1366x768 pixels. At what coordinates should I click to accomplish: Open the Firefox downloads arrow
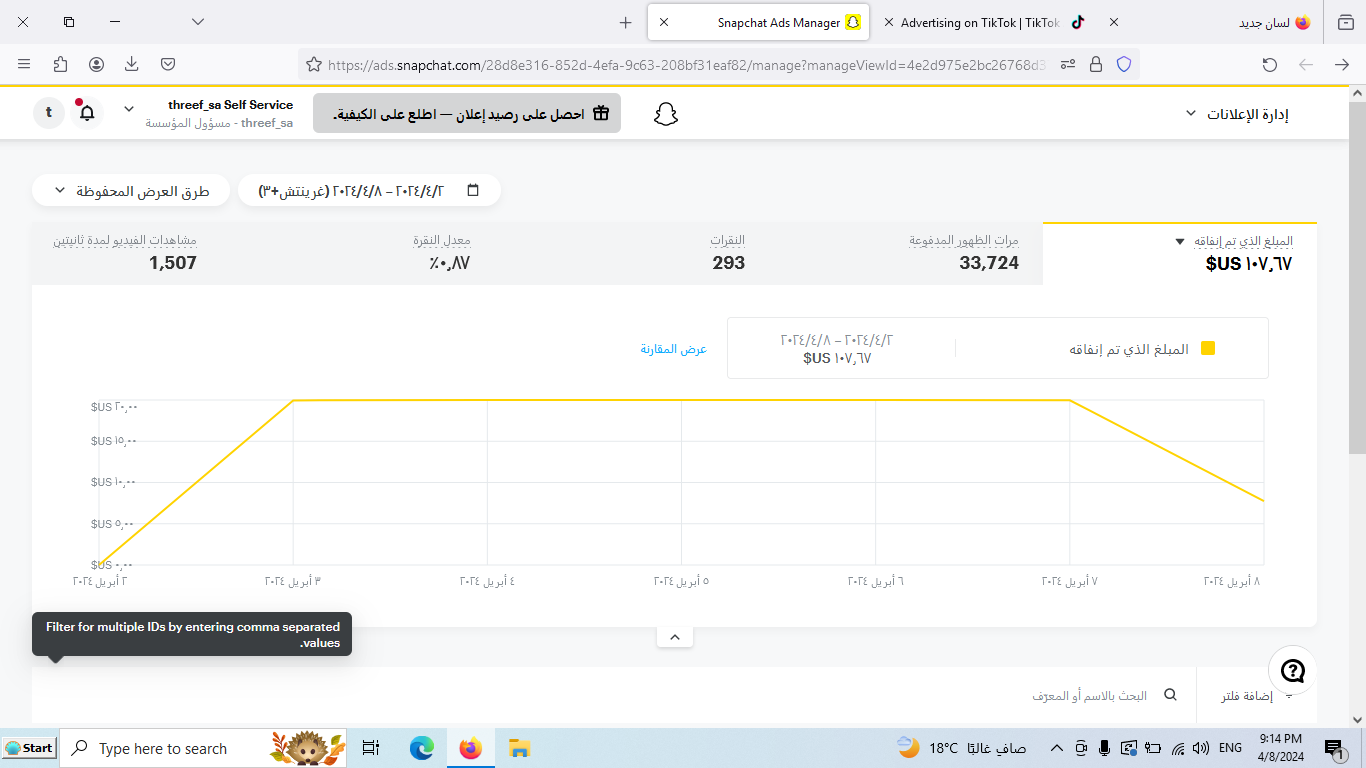(x=132, y=64)
